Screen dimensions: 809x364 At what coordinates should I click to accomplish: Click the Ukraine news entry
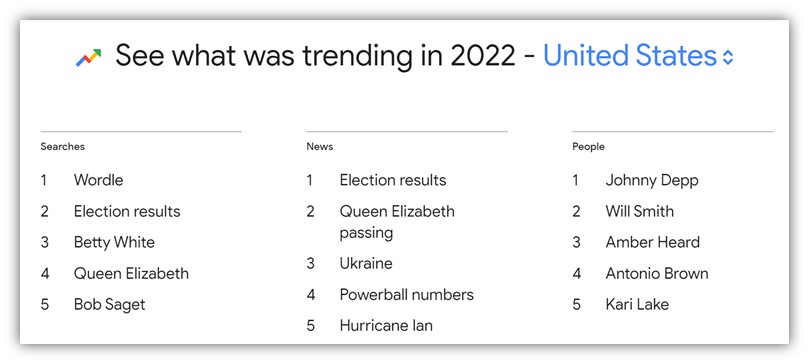(x=366, y=263)
